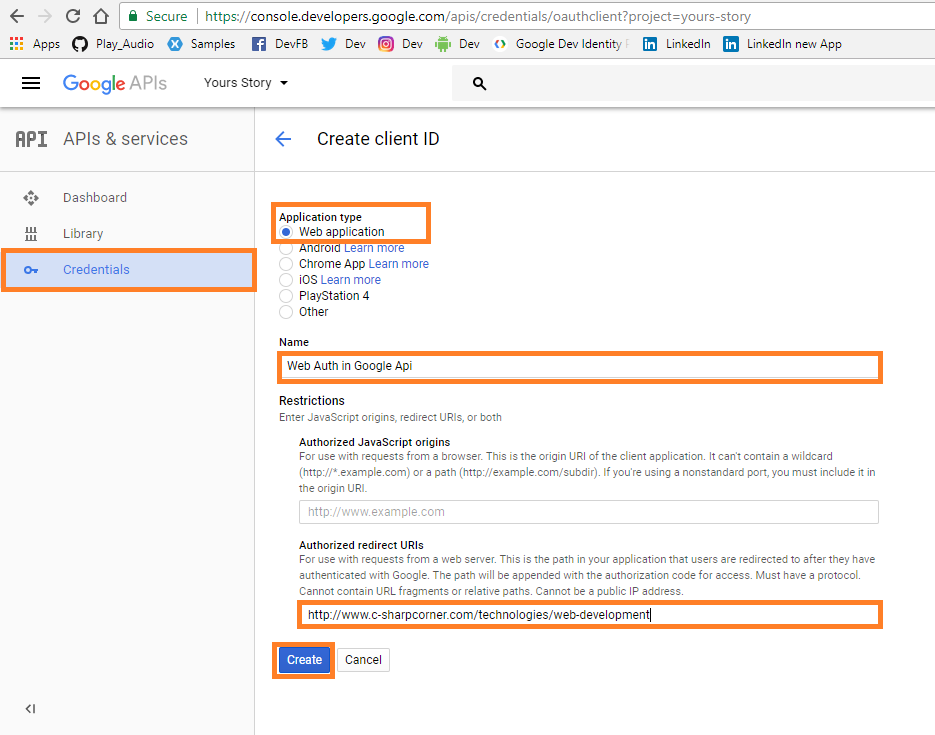Collapse the left sidebar with the bottom chevron

pos(30,708)
